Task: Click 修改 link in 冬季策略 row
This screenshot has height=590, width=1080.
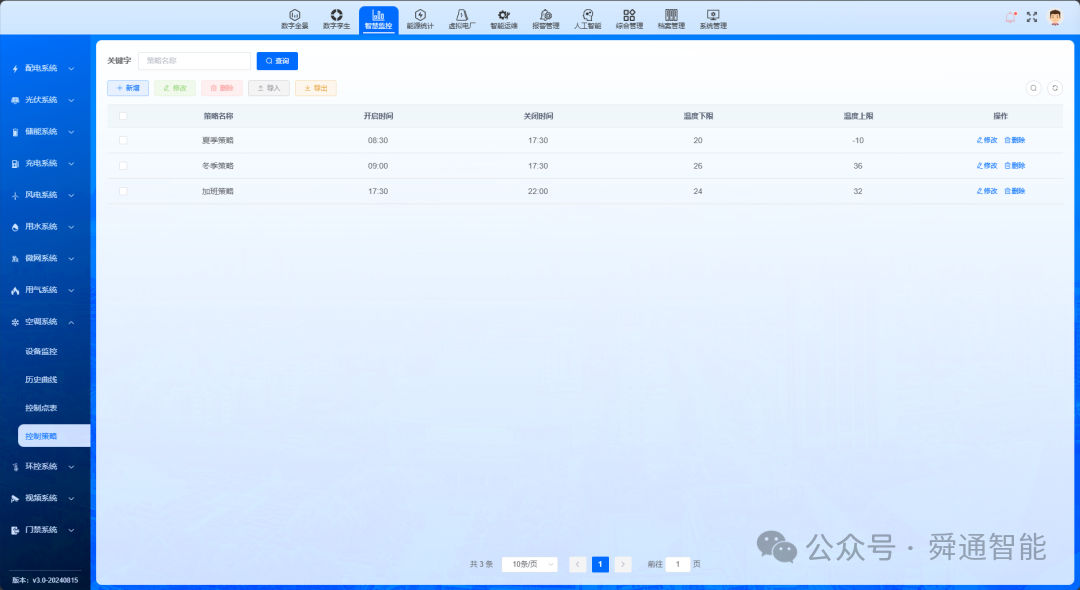Action: tap(987, 166)
